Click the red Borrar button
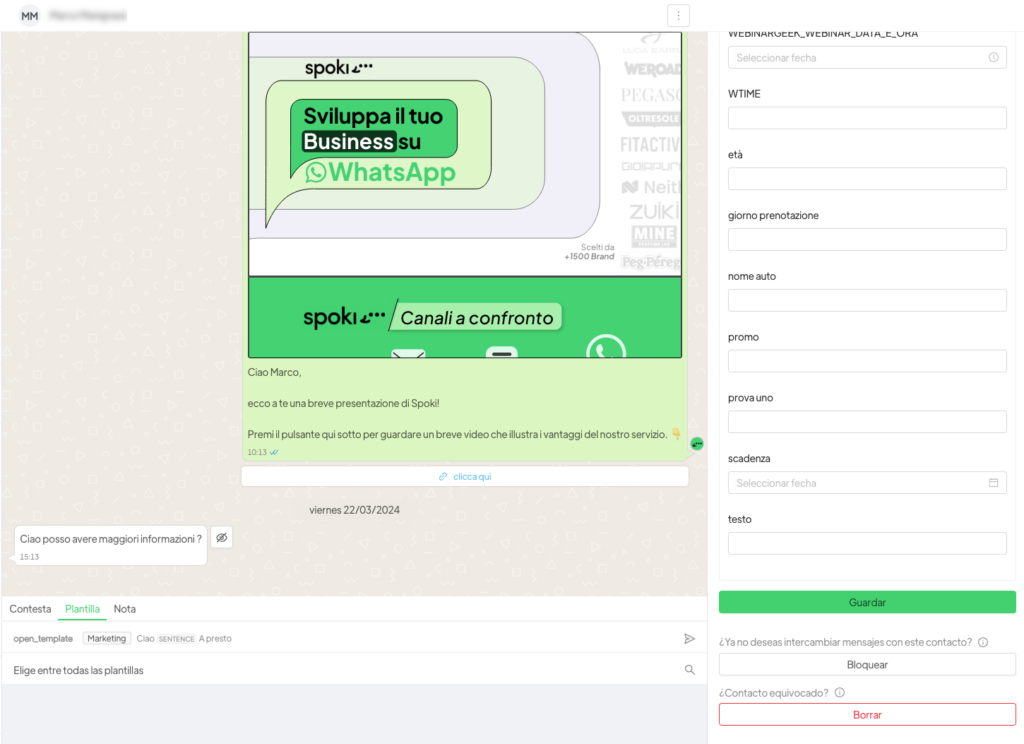The image size is (1024, 744). coord(867,715)
